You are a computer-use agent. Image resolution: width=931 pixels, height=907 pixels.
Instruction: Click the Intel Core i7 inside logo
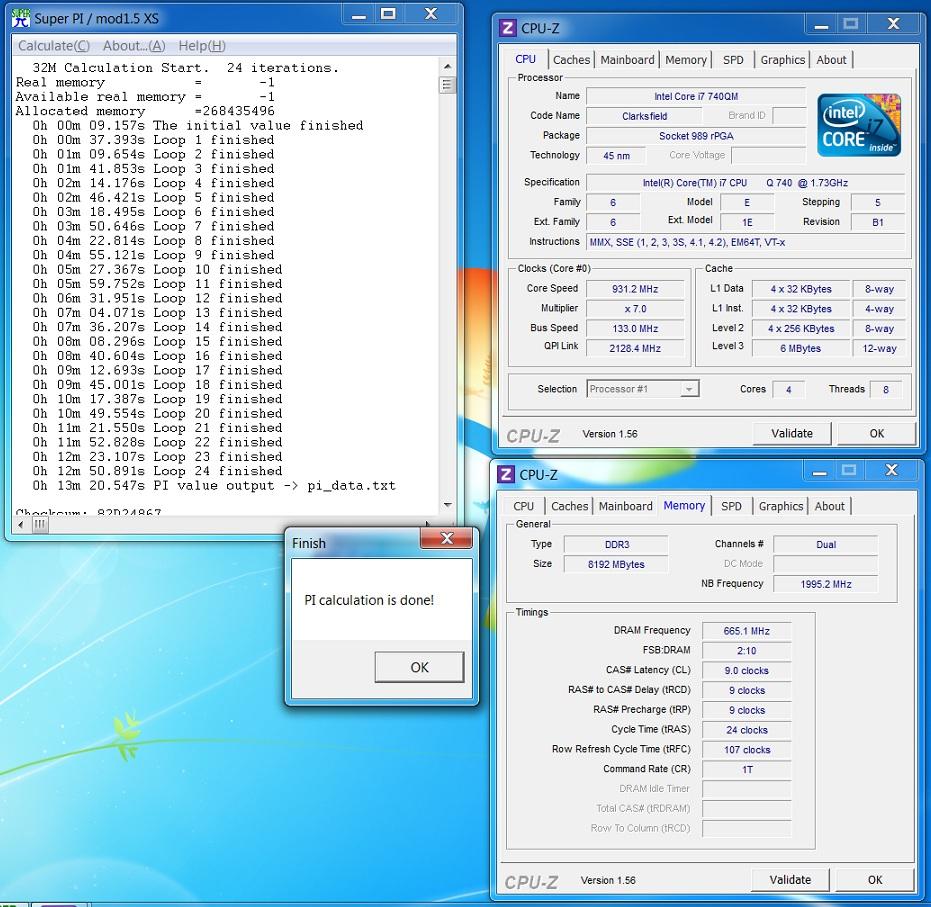point(859,125)
